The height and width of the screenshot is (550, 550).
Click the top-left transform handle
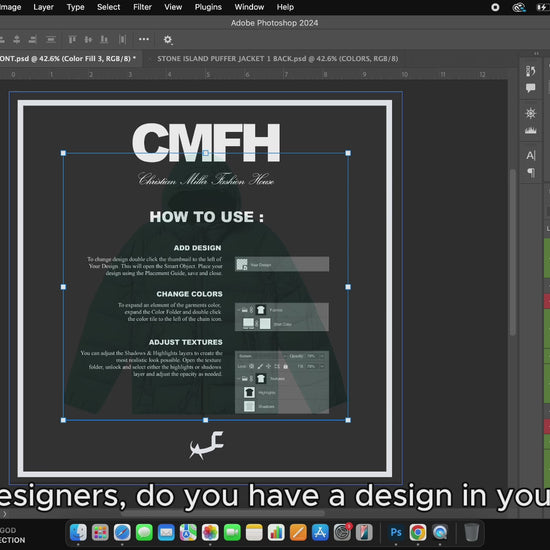click(x=63, y=153)
